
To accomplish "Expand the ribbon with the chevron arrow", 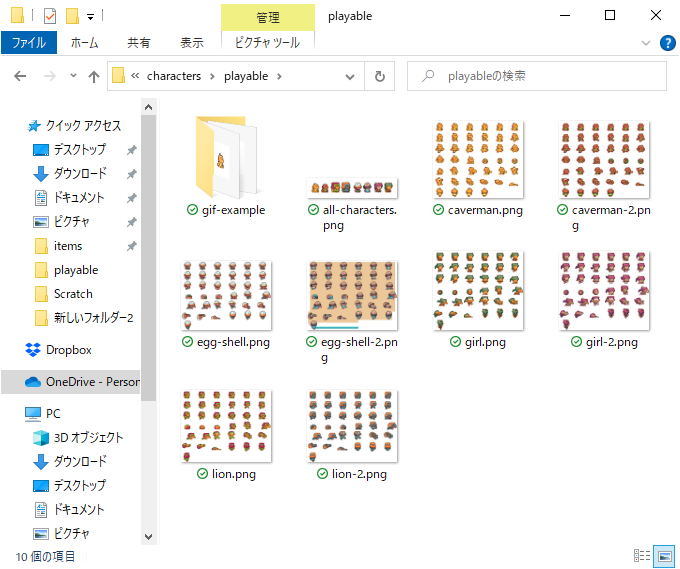I will (646, 43).
